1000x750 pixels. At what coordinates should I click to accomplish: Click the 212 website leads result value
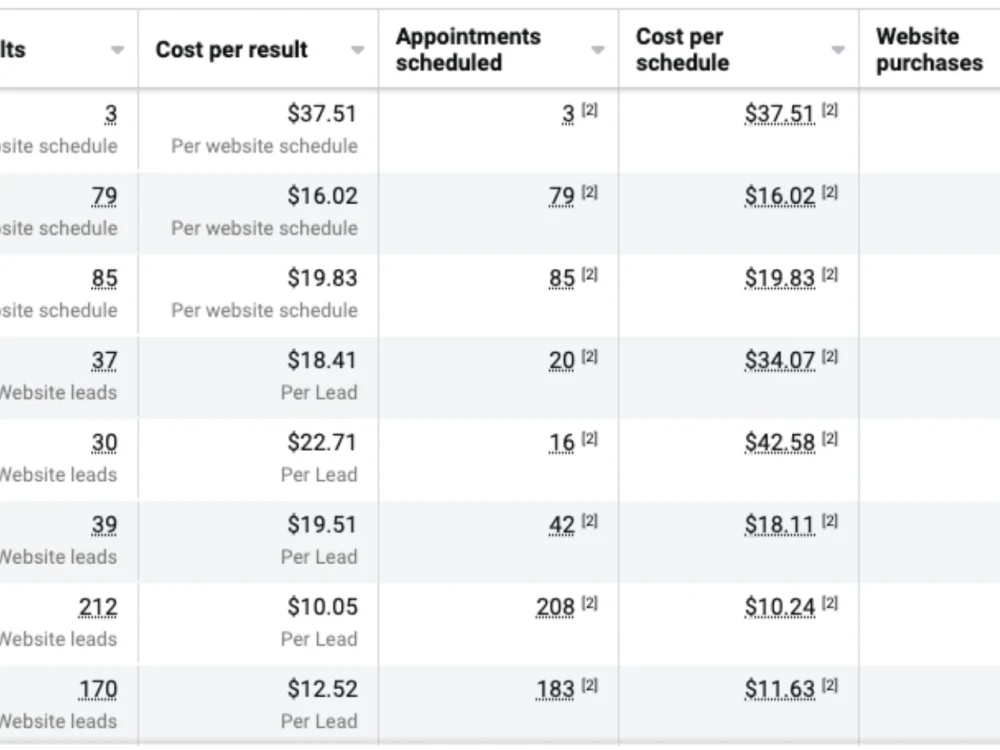98,608
